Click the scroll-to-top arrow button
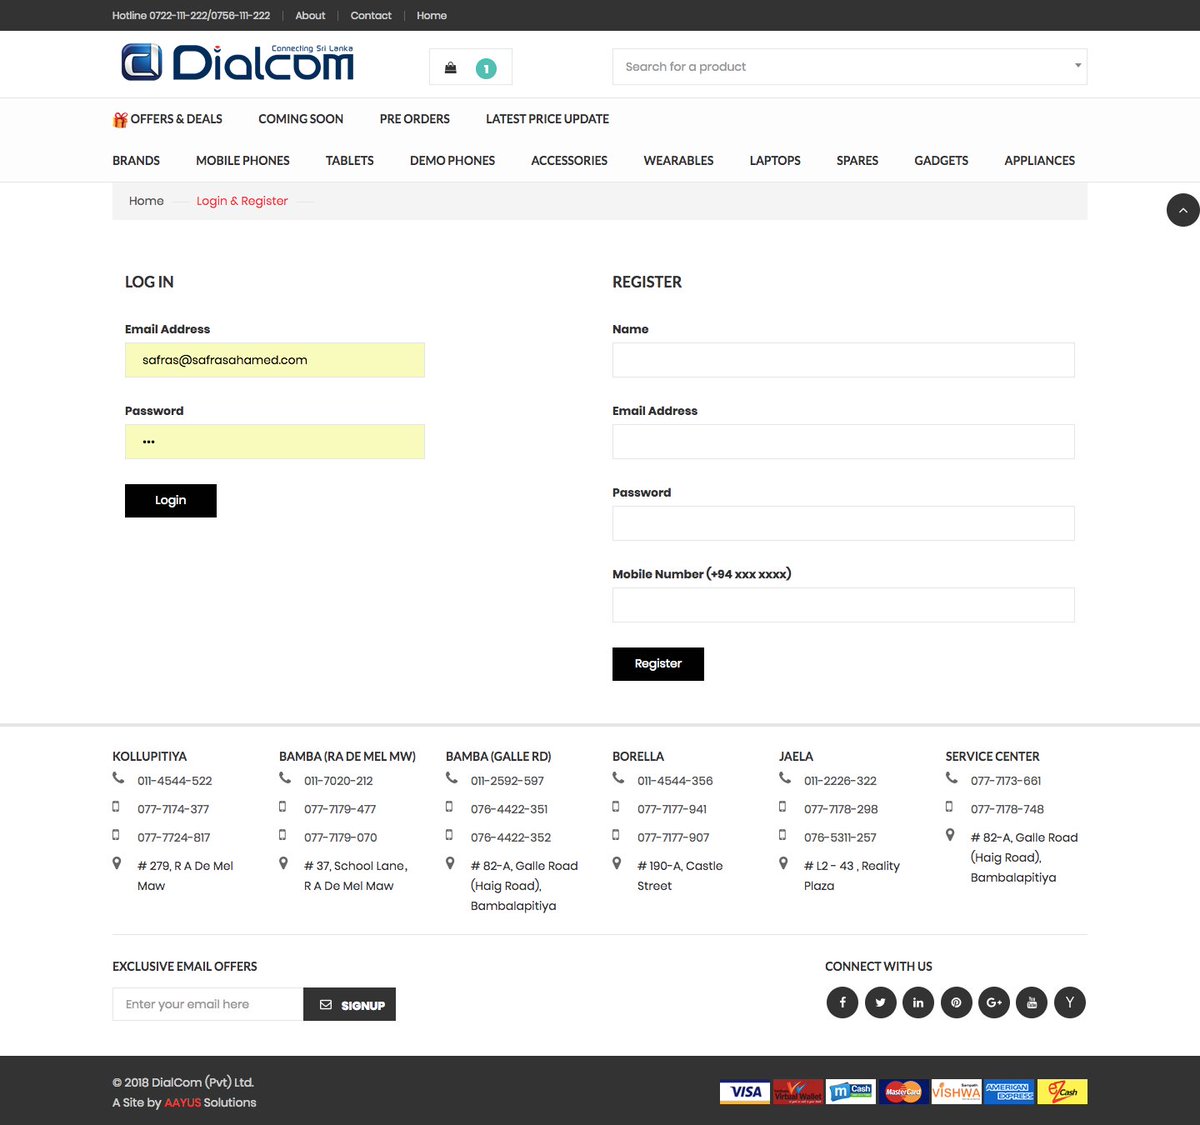1200x1125 pixels. coord(1183,210)
